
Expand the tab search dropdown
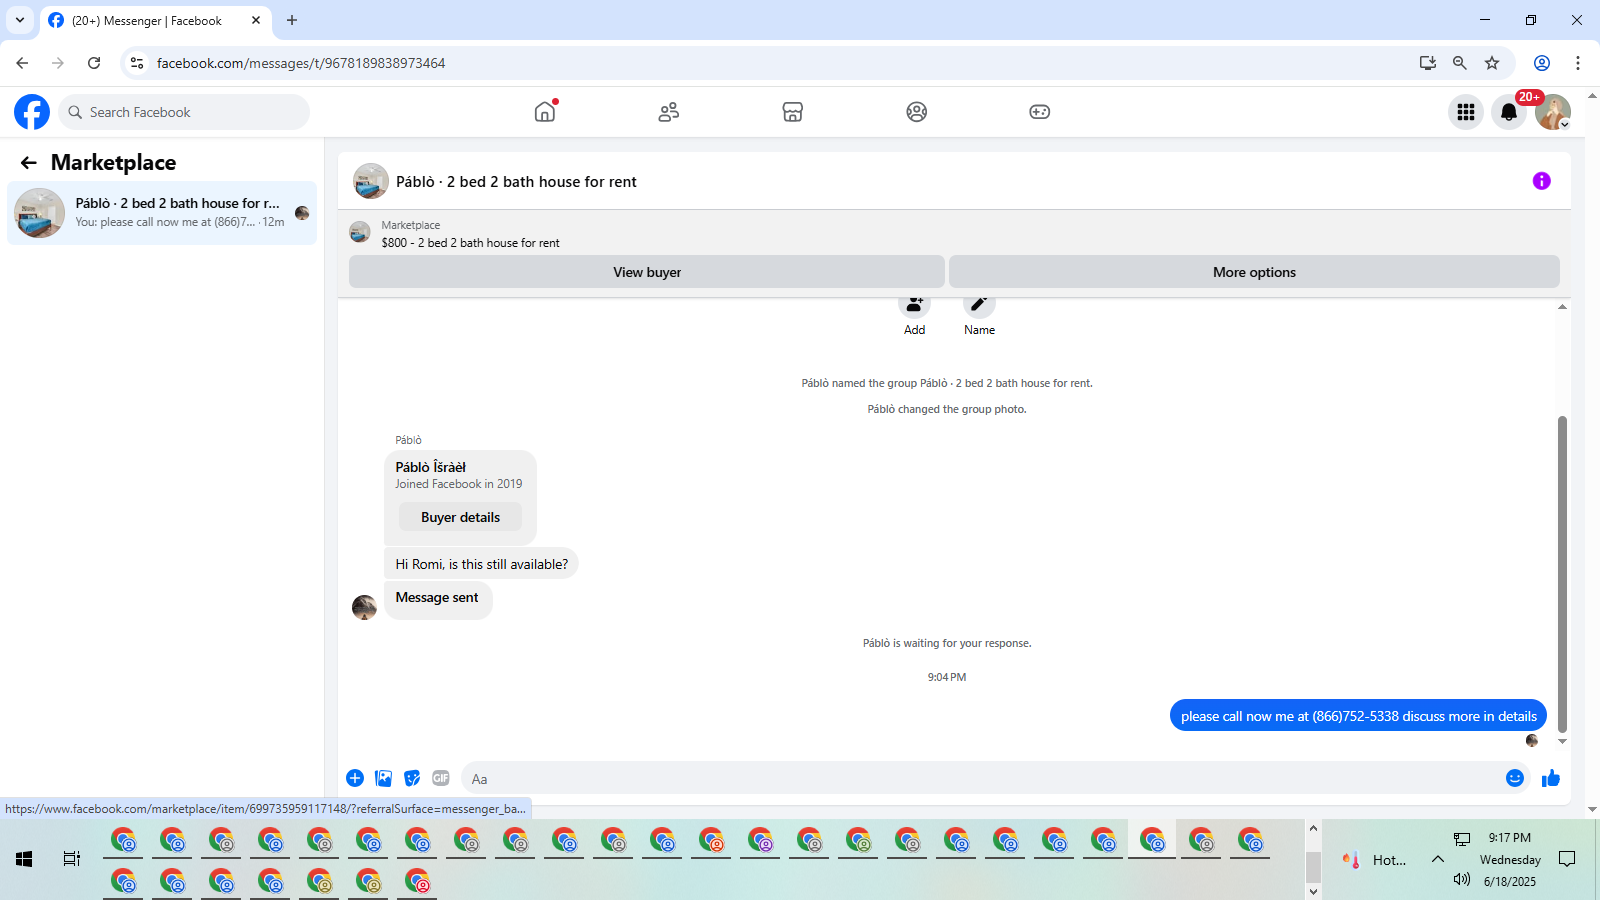tap(20, 20)
